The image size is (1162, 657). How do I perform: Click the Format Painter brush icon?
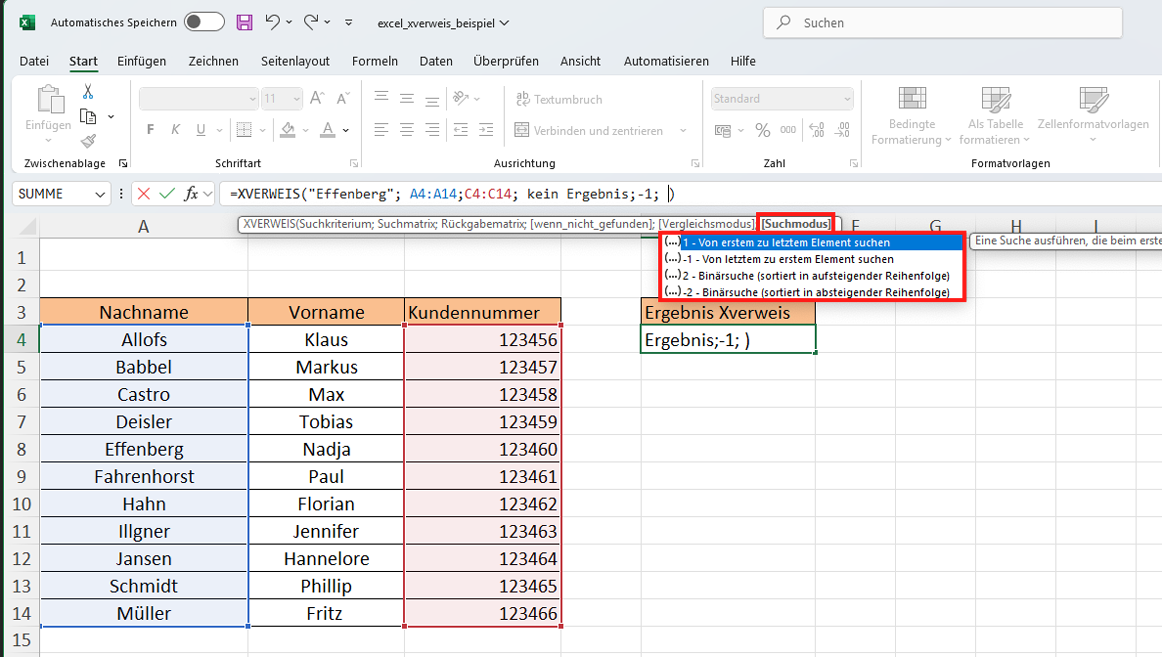(x=88, y=141)
